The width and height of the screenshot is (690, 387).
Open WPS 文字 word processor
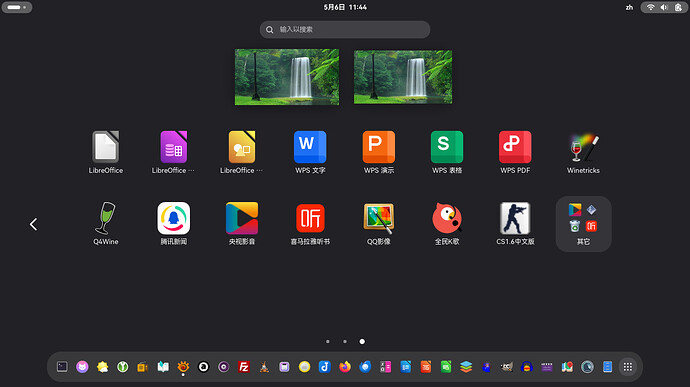pos(310,152)
